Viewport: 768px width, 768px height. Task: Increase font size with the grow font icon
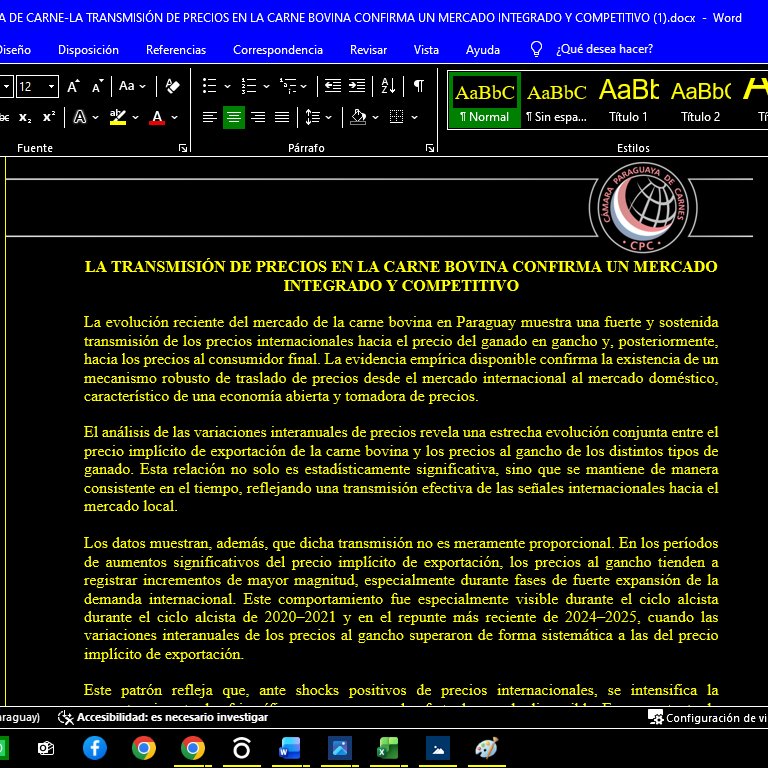click(x=73, y=87)
